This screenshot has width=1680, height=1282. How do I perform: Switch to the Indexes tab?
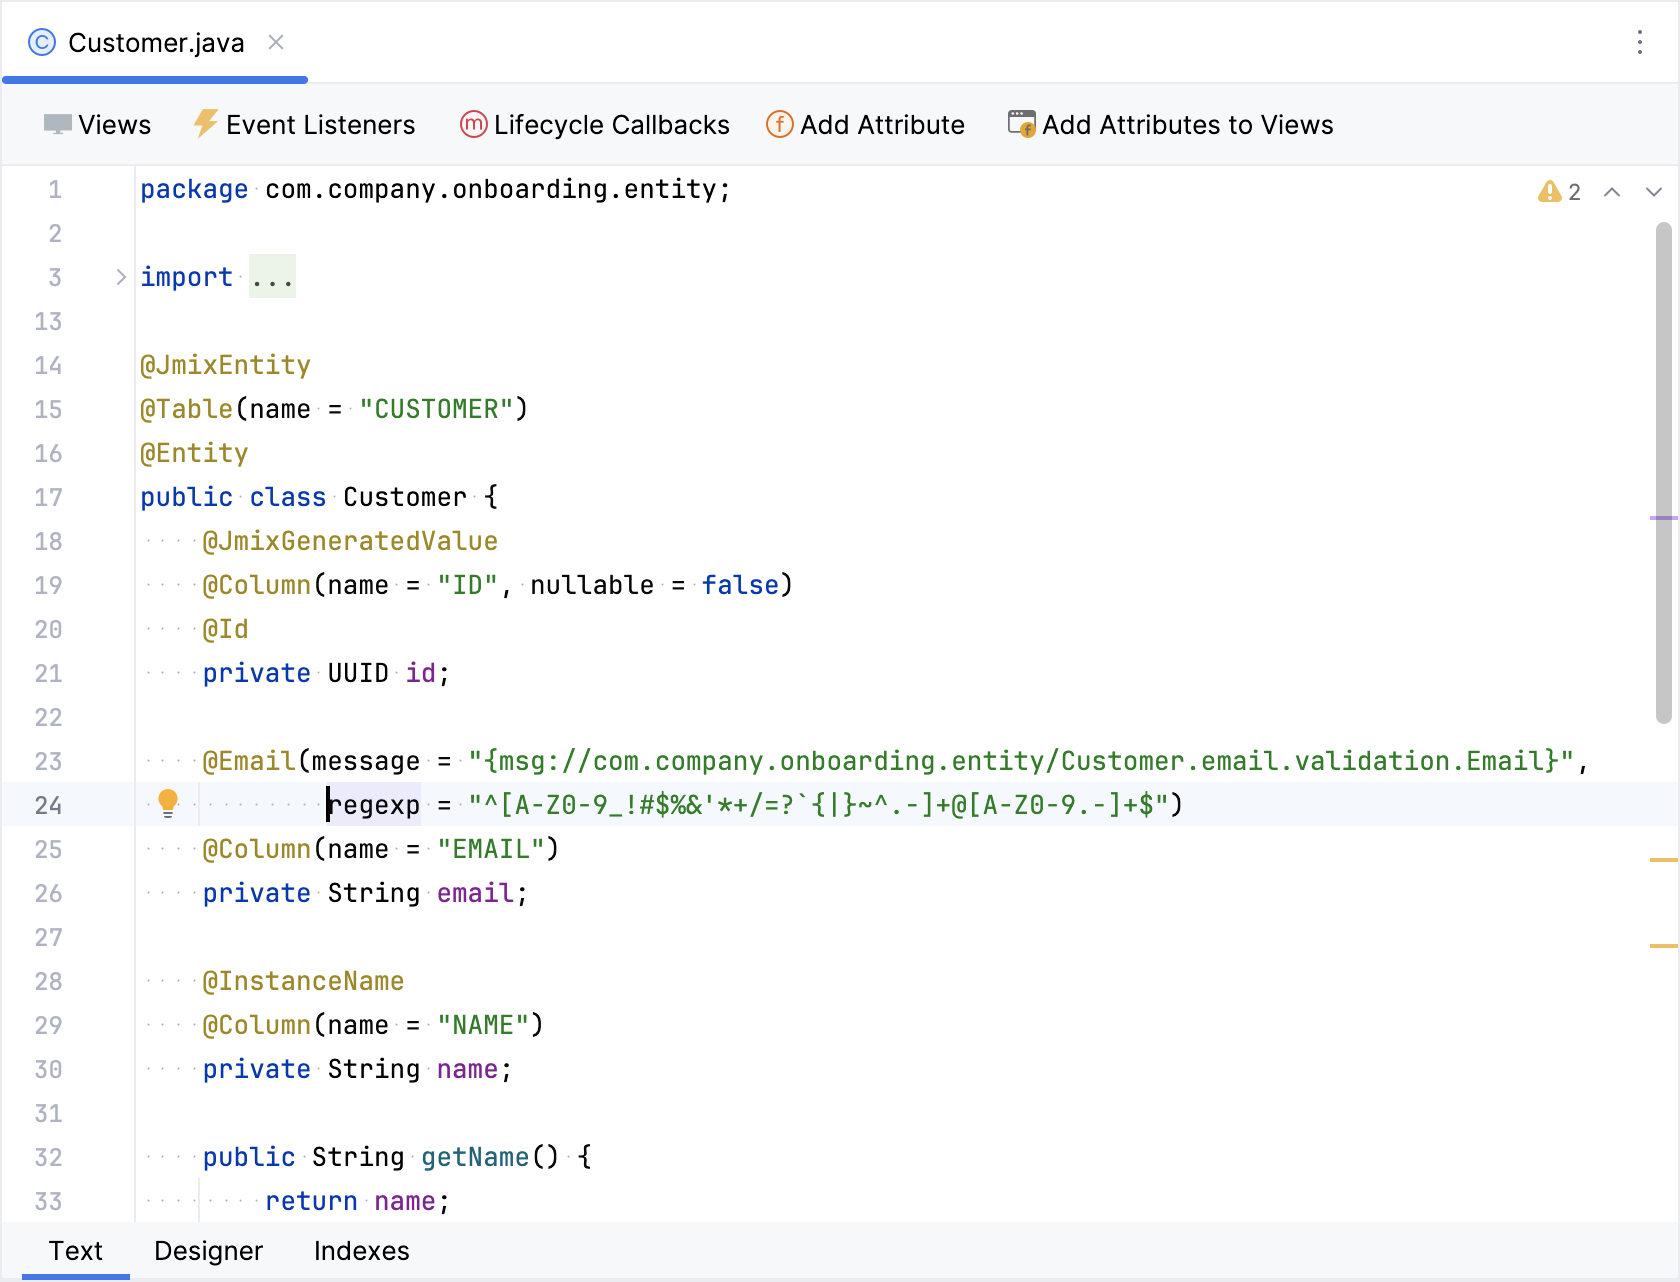click(x=361, y=1251)
